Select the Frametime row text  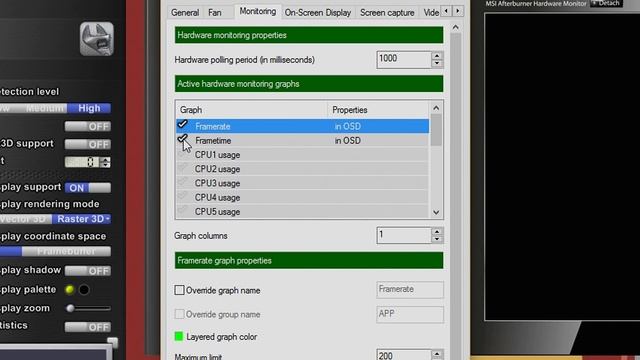click(x=213, y=141)
